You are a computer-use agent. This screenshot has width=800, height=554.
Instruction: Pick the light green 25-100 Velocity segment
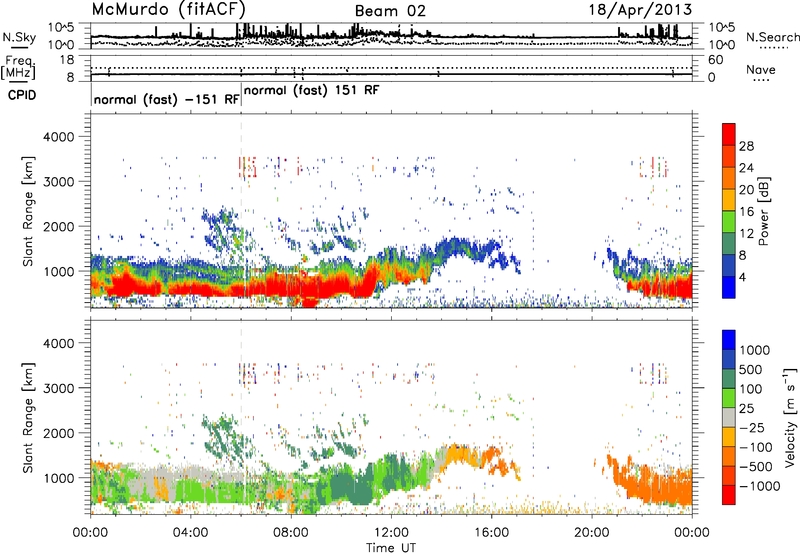click(729, 398)
